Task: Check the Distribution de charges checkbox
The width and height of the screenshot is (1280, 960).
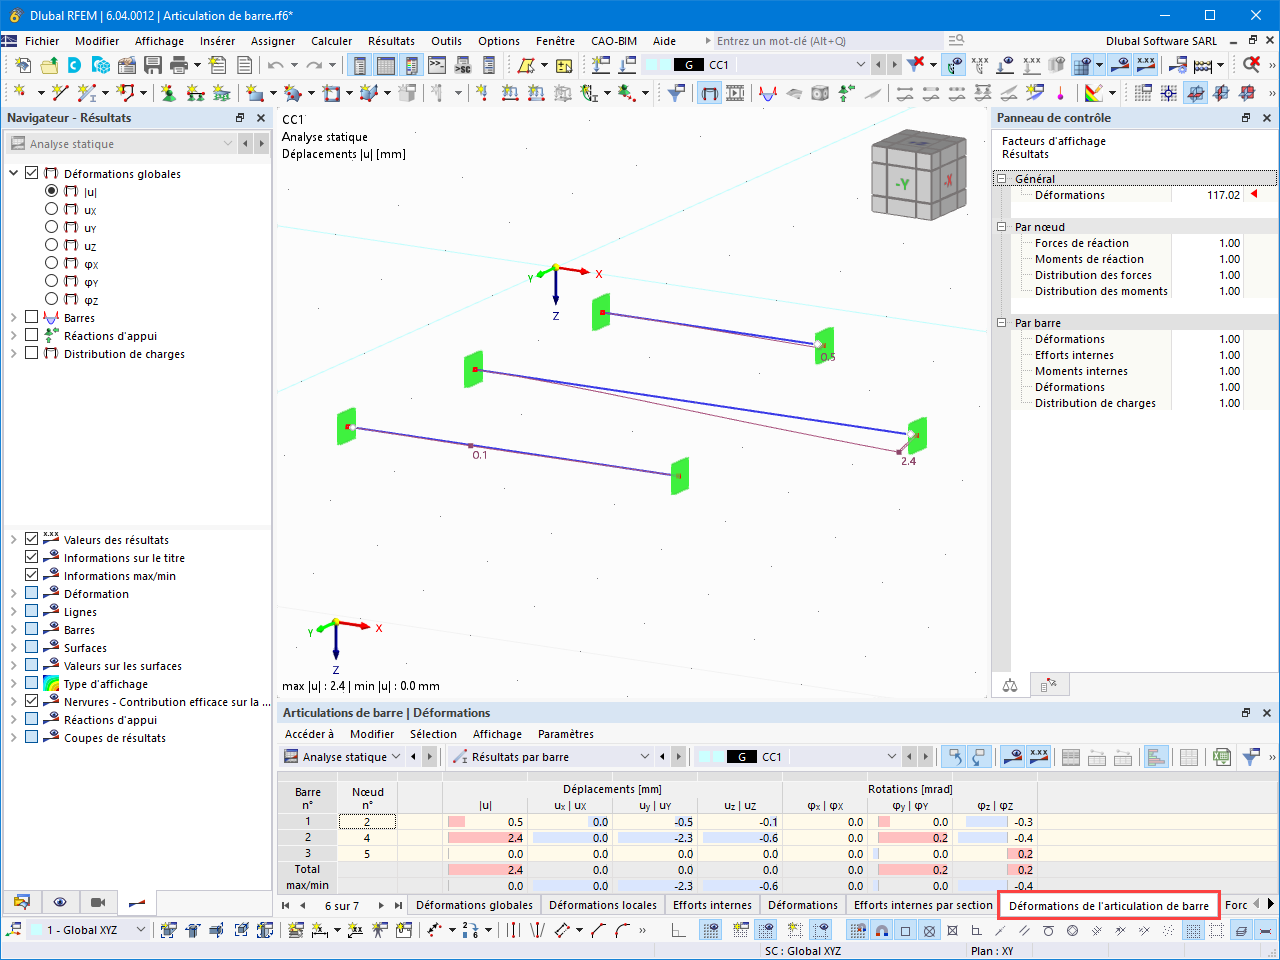Action: click(x=32, y=353)
